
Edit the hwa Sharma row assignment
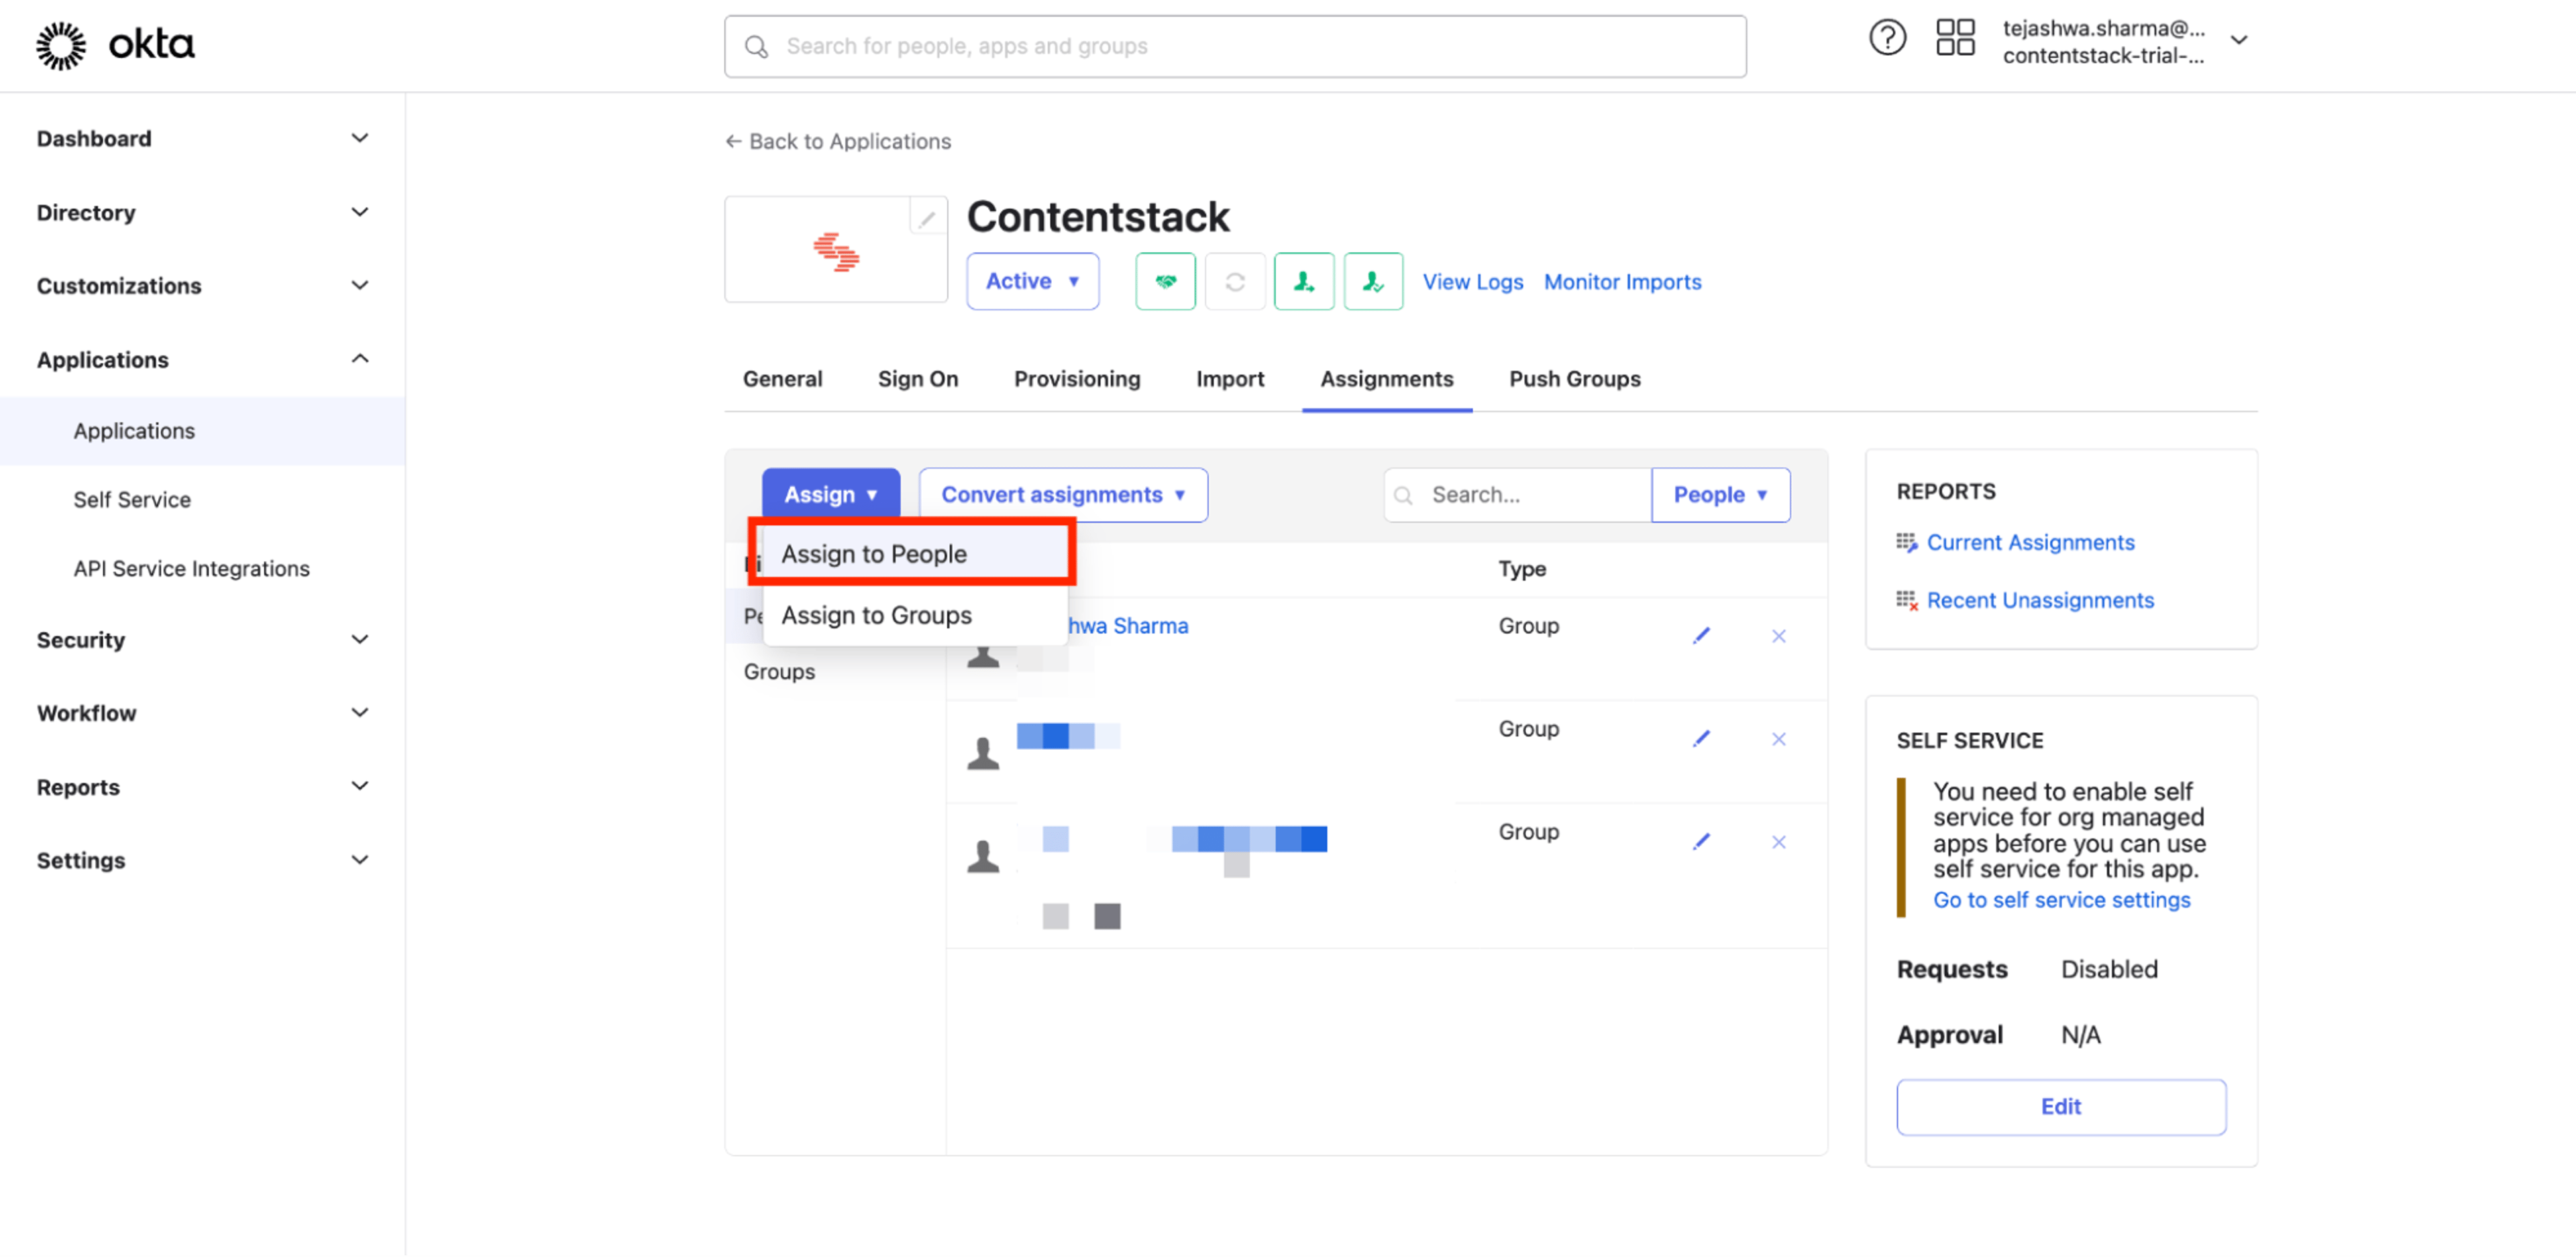coord(1701,636)
